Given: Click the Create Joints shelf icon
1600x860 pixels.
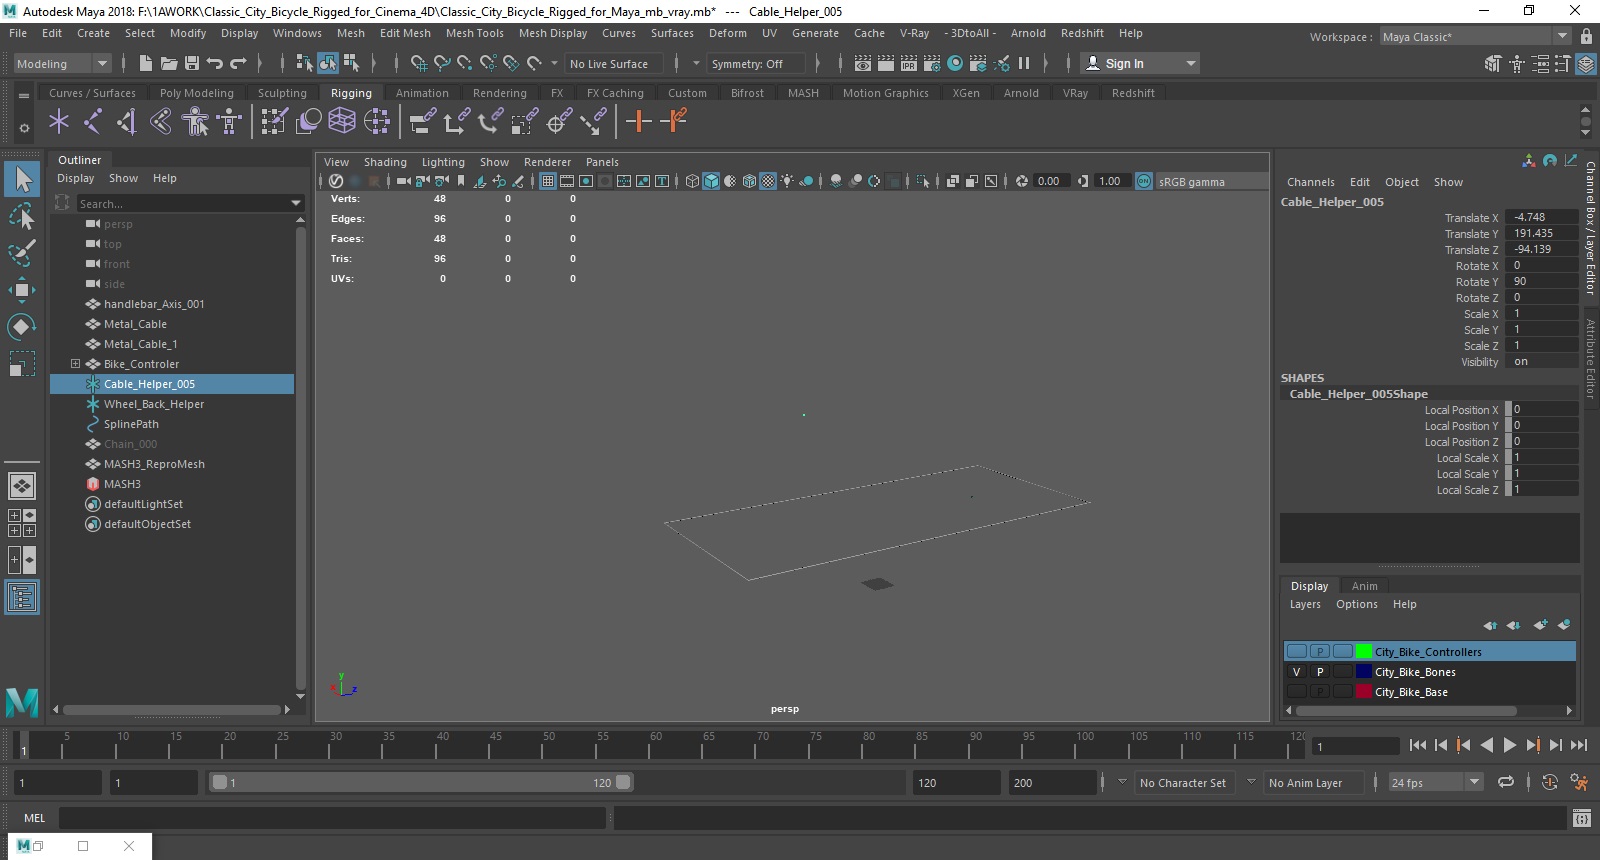Looking at the screenshot, I should (93, 122).
